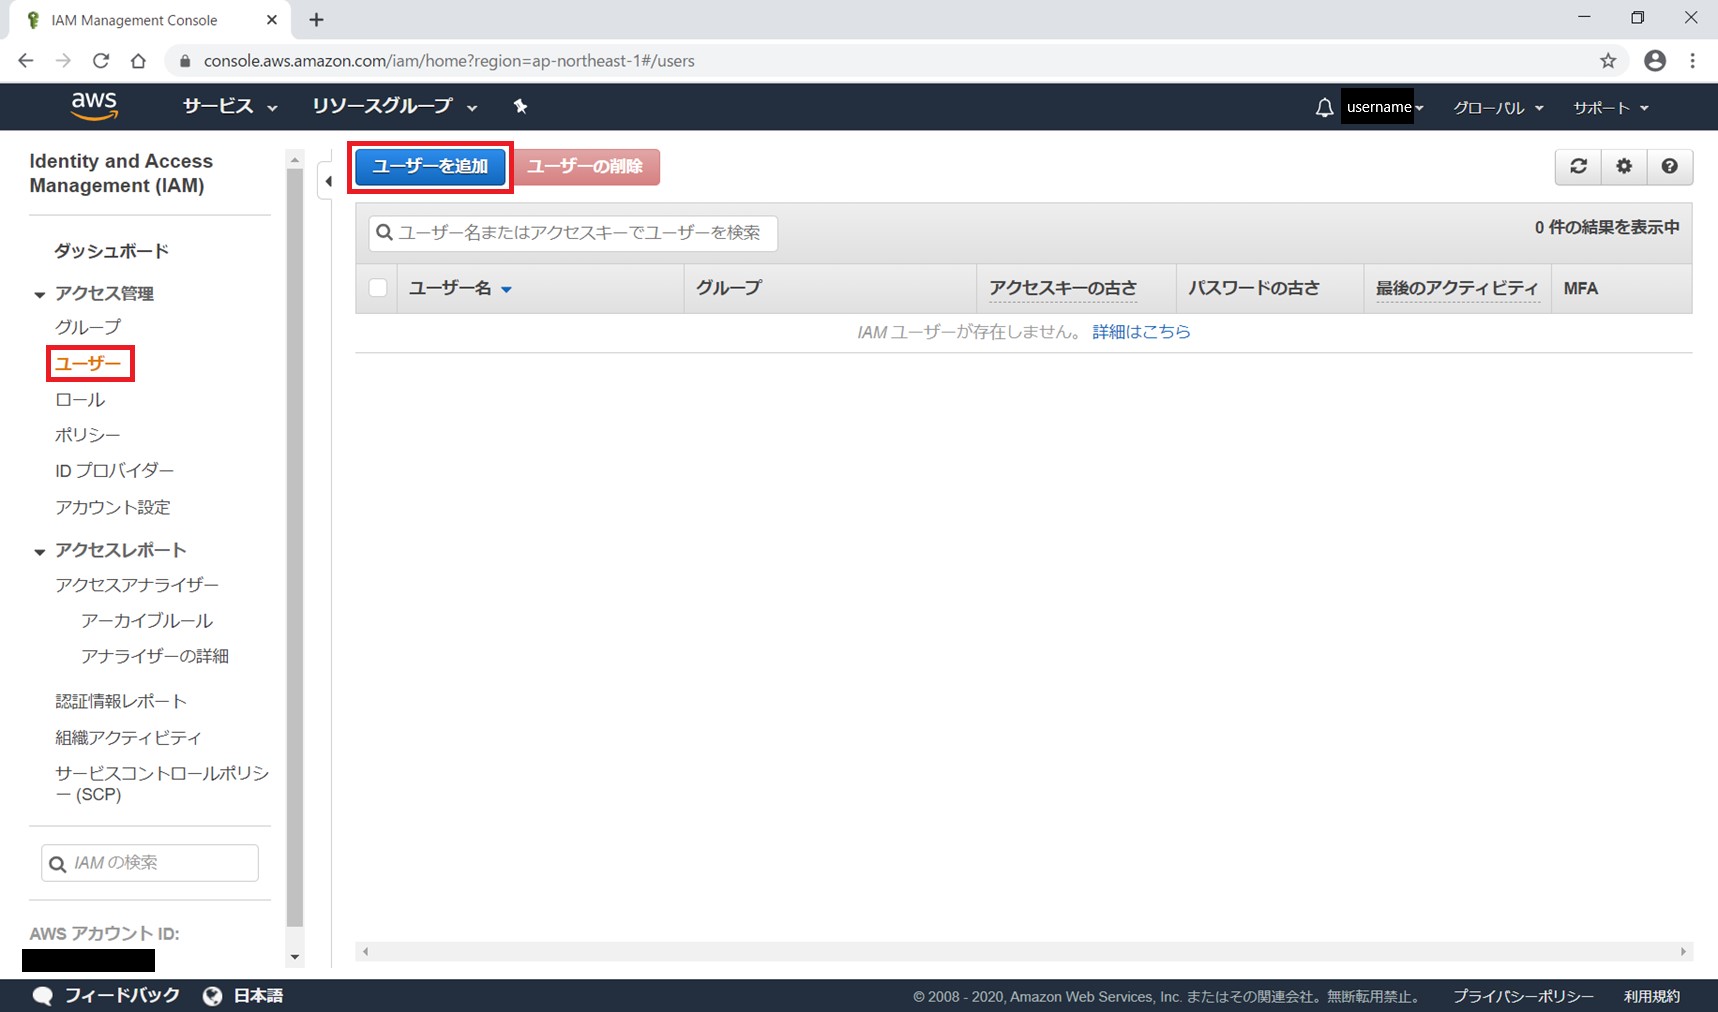Collapse the side navigation panel arrow
Viewport: 1718px width, 1012px height.
click(x=327, y=181)
